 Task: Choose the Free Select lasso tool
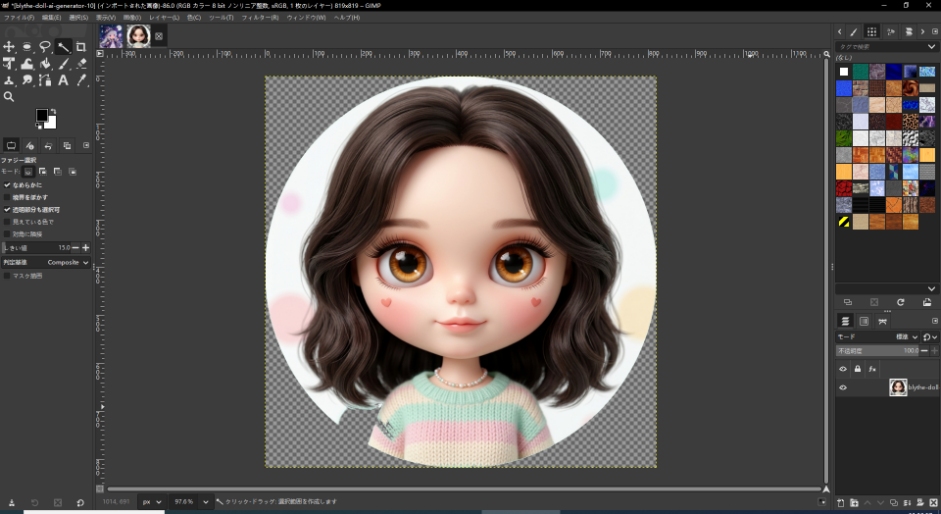[x=45, y=47]
